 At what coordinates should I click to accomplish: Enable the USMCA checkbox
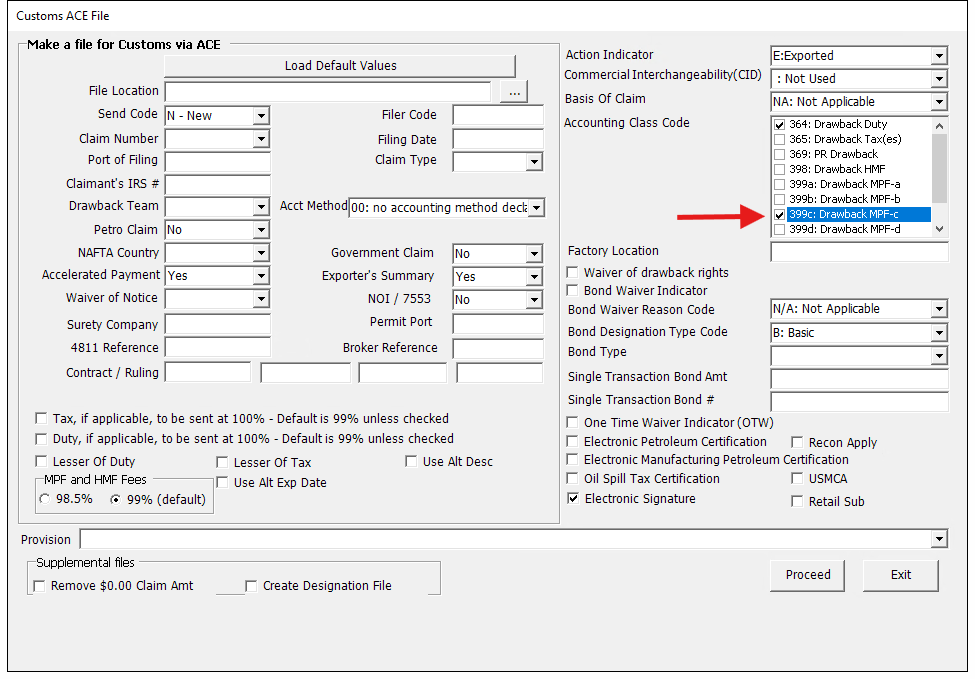click(797, 478)
